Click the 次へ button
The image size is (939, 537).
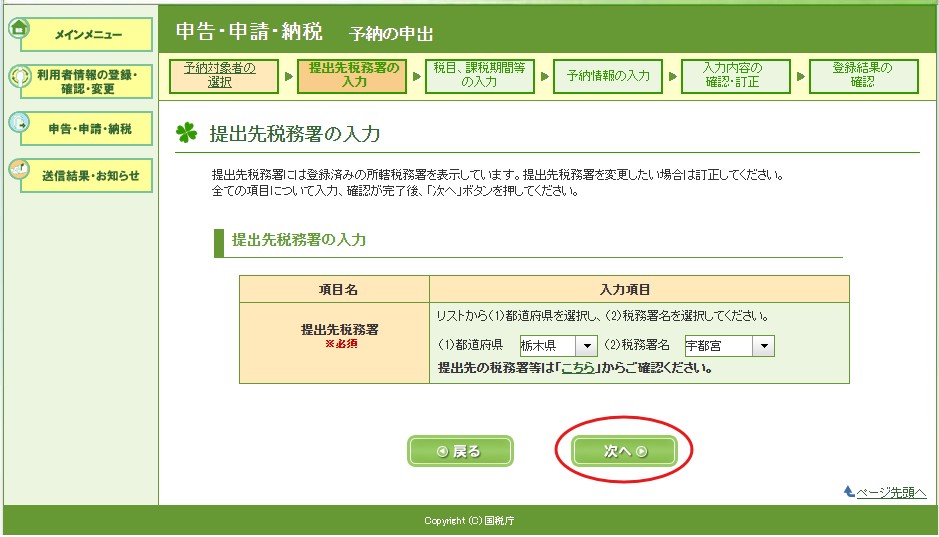[x=624, y=451]
